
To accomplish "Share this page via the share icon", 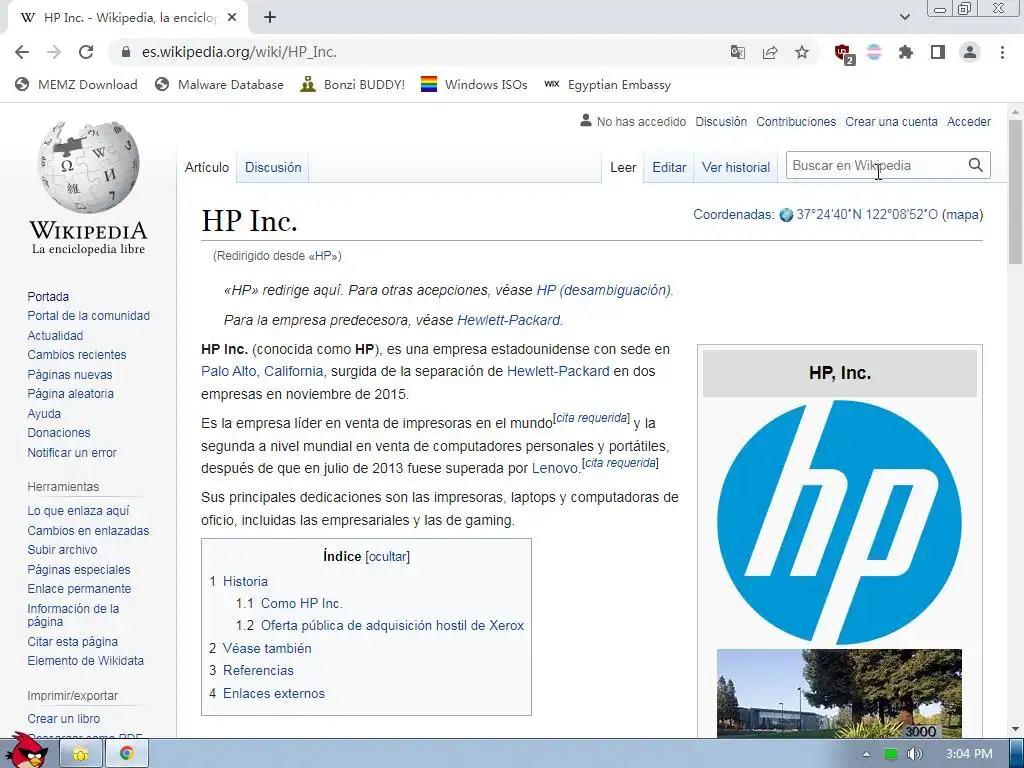I will 770,52.
